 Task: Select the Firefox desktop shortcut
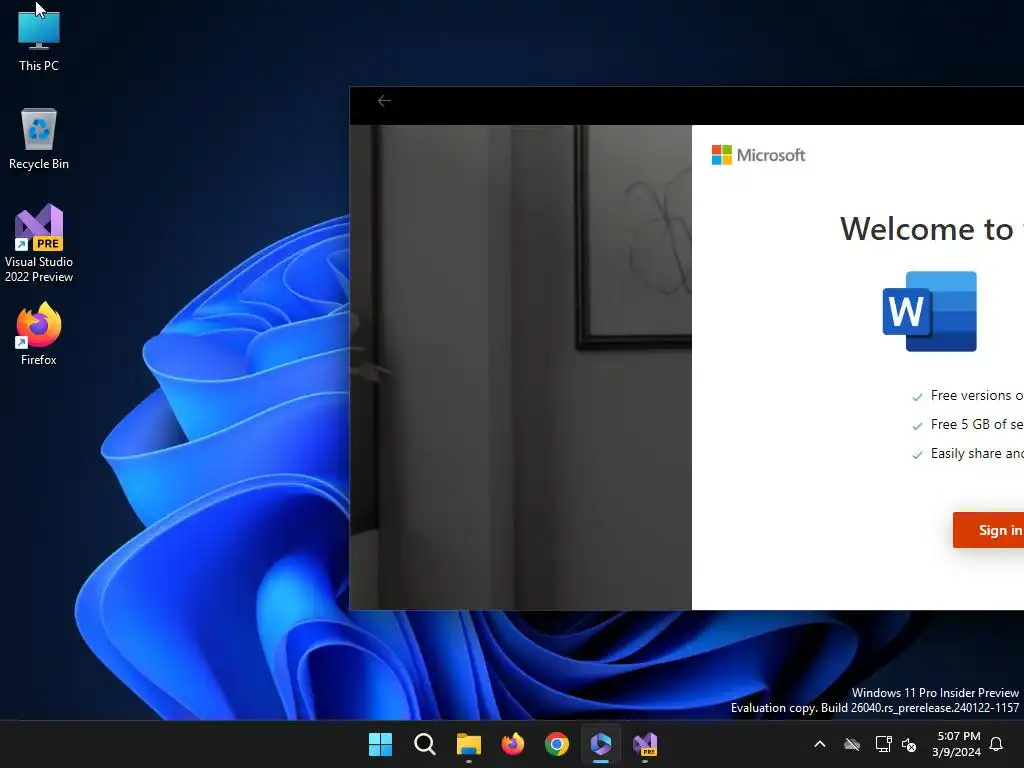pos(39,334)
